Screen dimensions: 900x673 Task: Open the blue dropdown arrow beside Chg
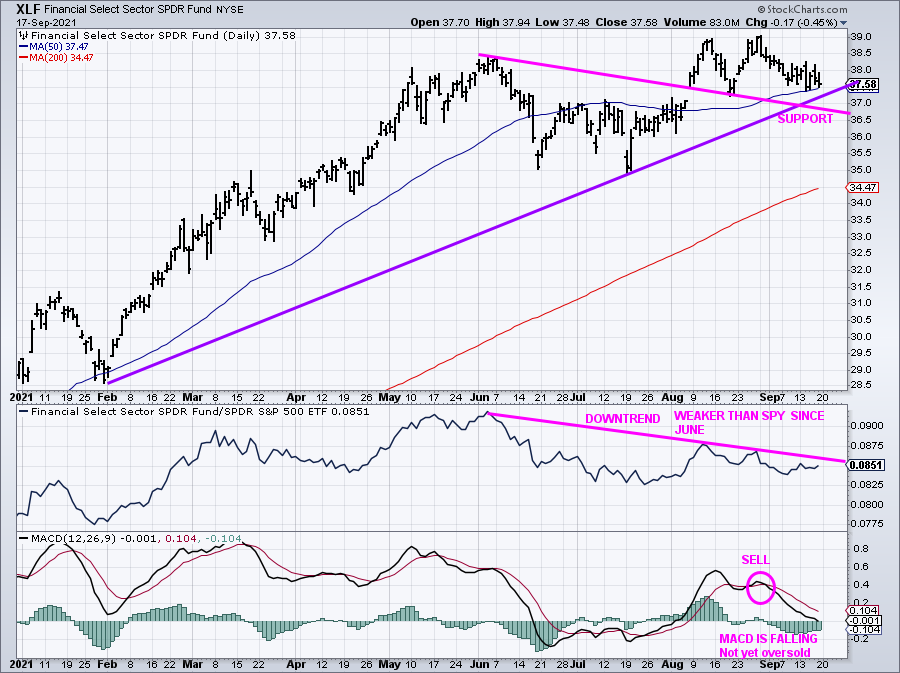click(843, 23)
